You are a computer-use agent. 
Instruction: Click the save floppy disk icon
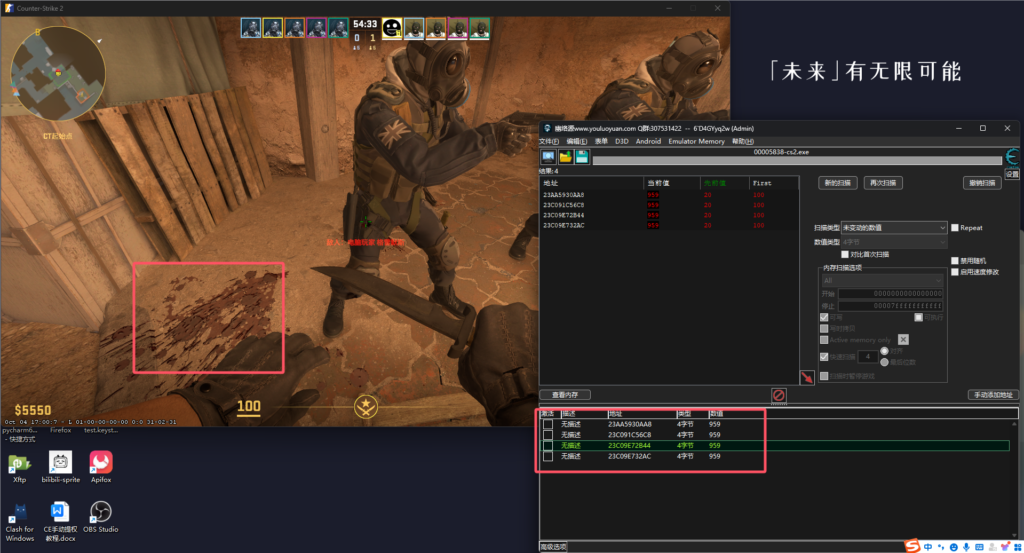[x=581, y=157]
